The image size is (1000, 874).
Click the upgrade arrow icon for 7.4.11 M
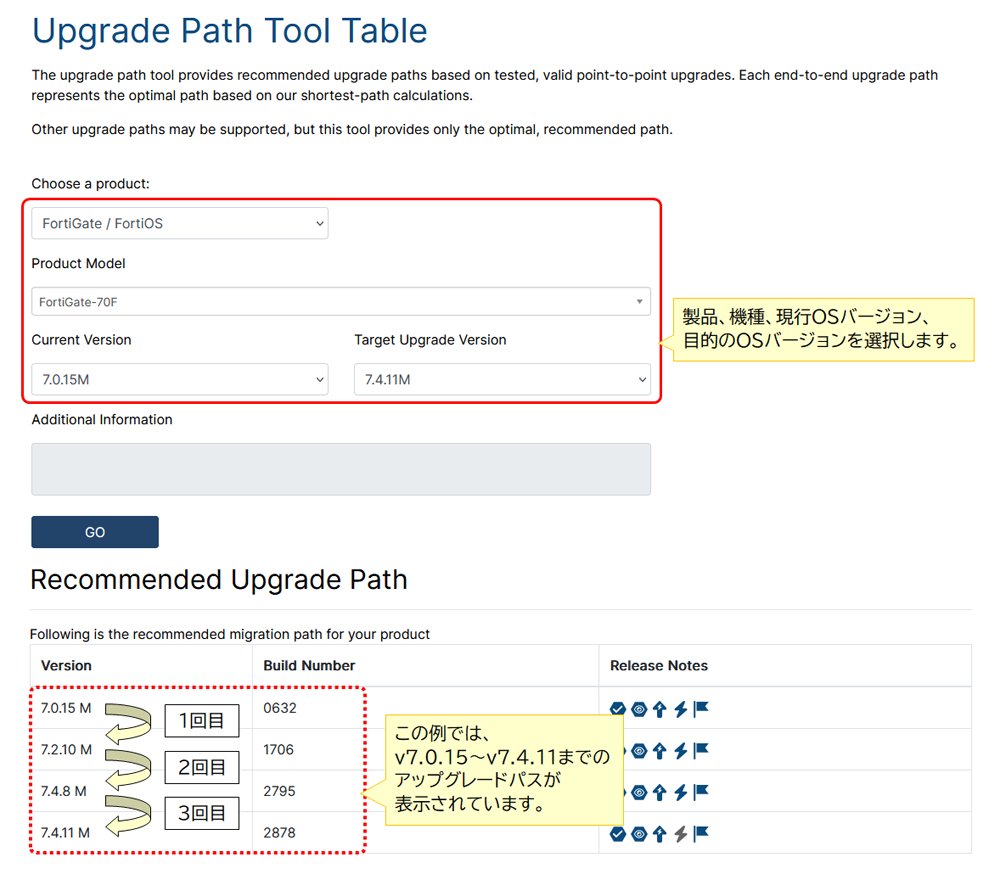point(659,834)
